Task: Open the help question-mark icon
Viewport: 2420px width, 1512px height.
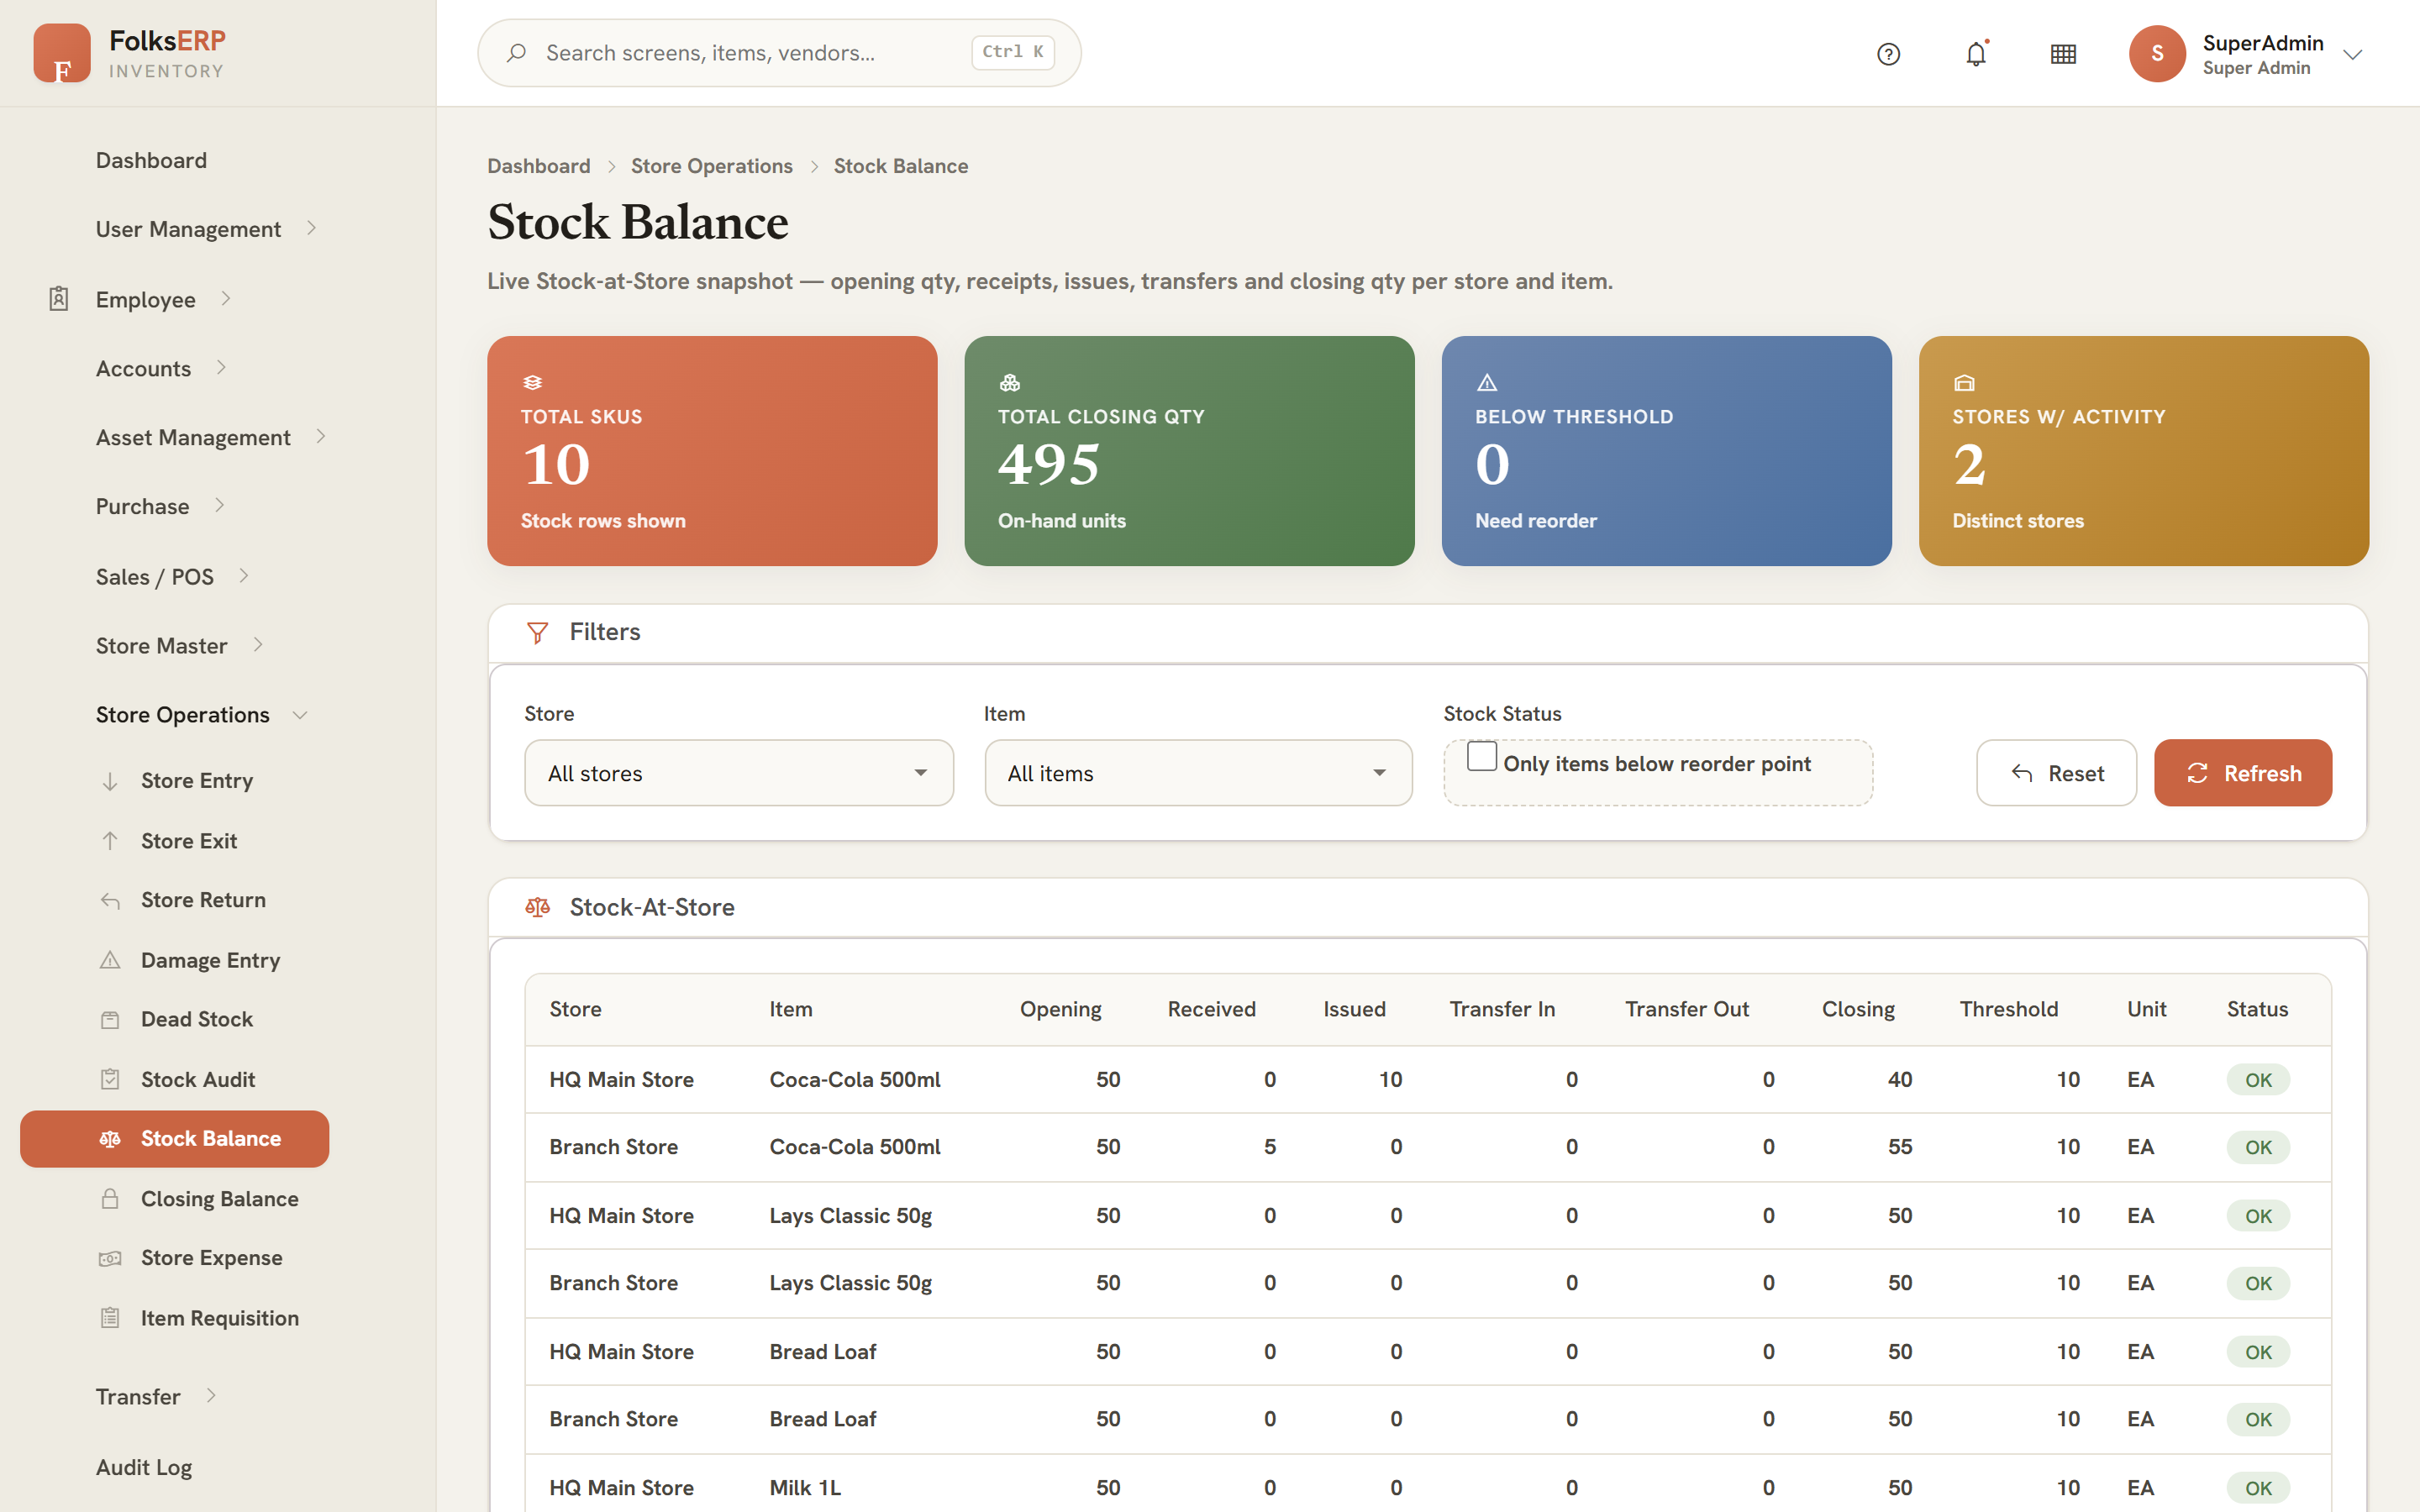Action: [1888, 54]
